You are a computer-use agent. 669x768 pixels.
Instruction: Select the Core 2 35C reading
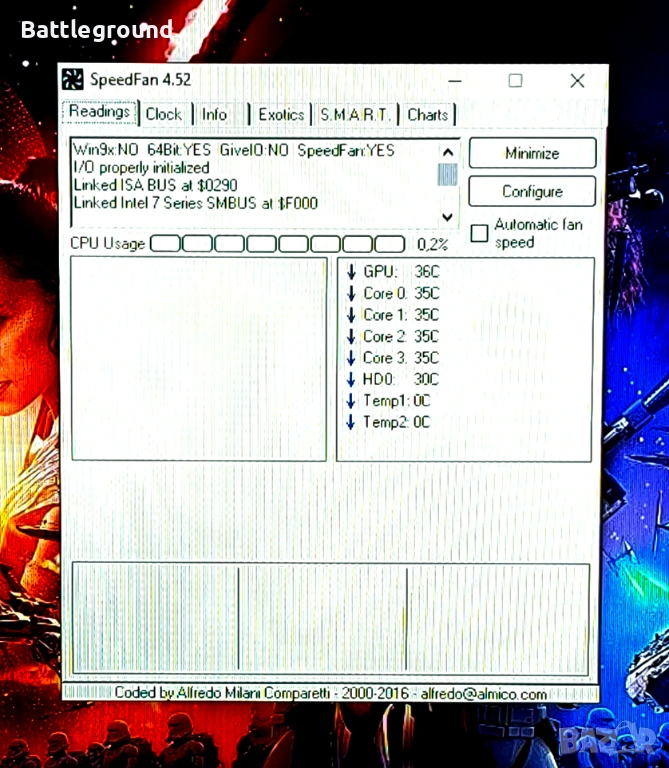[402, 336]
